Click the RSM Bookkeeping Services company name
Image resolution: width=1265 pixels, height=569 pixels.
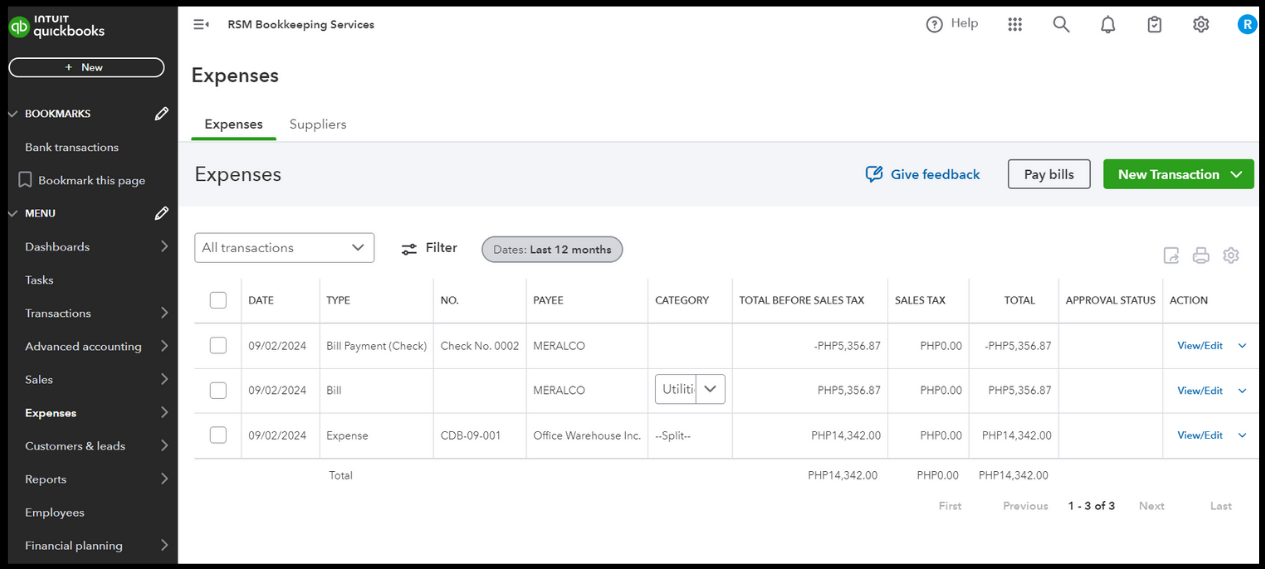click(x=301, y=25)
